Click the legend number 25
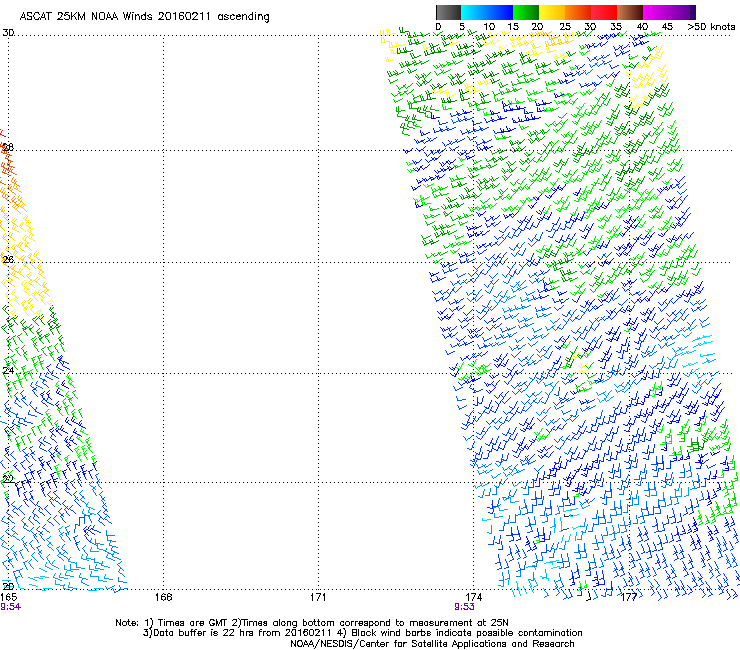The width and height of the screenshot is (740, 650). (x=565, y=27)
